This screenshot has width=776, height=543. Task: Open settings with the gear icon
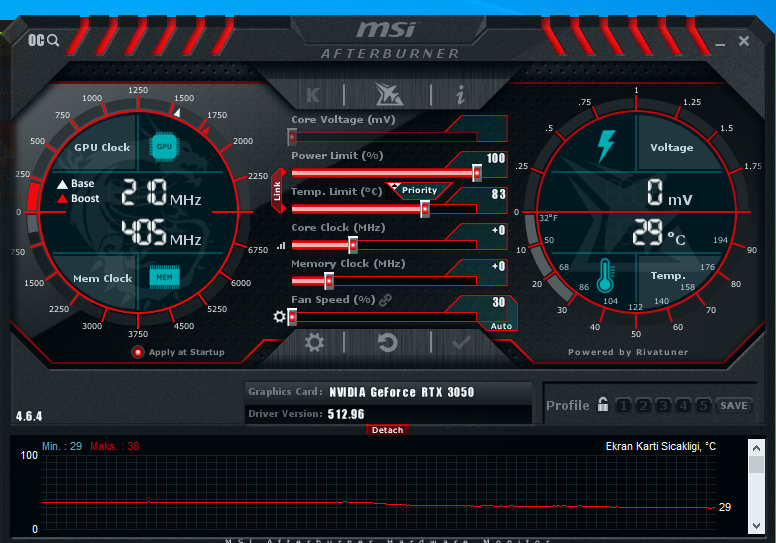[x=314, y=342]
